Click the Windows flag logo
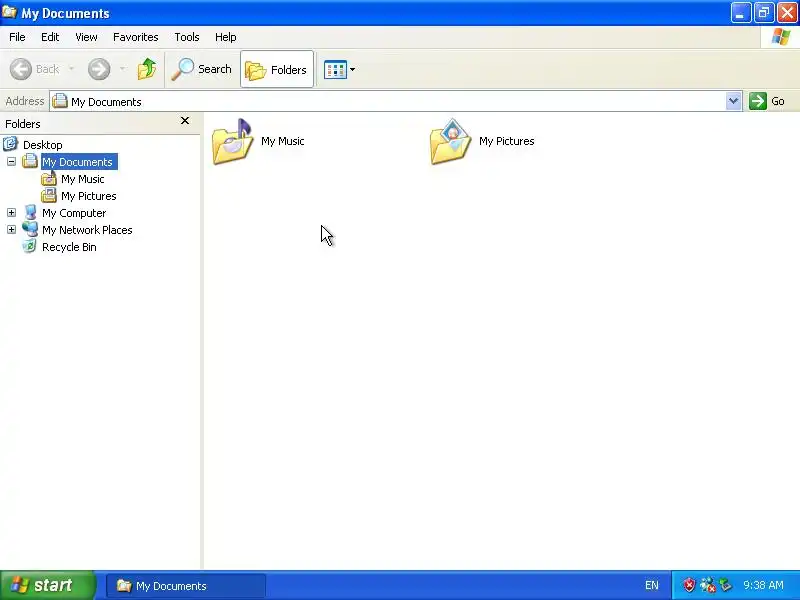The height and width of the screenshot is (600, 800). pos(781,37)
